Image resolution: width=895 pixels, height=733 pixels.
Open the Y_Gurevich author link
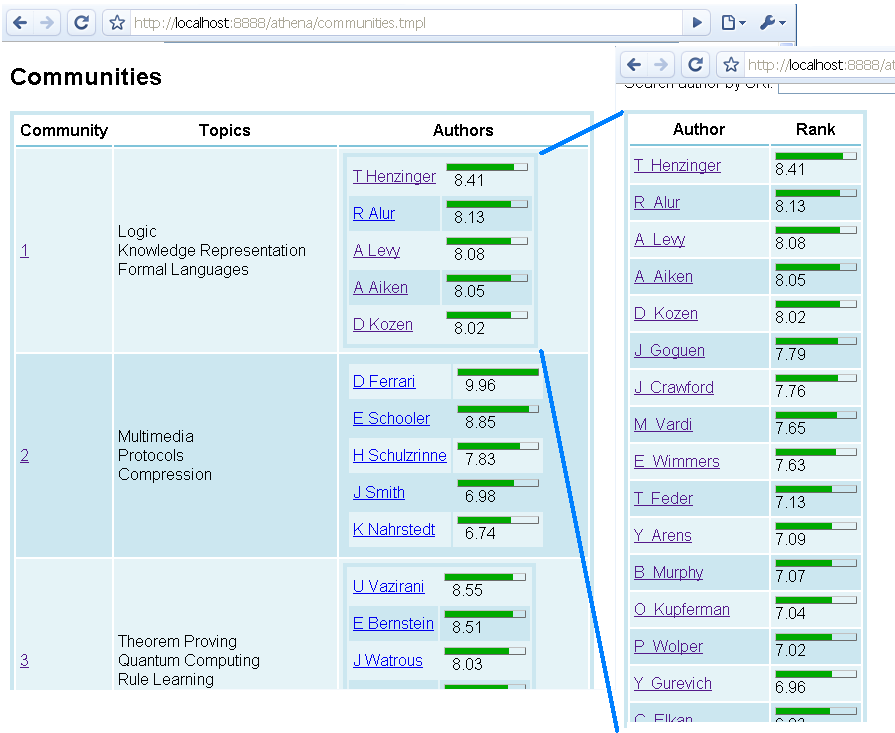[672, 683]
